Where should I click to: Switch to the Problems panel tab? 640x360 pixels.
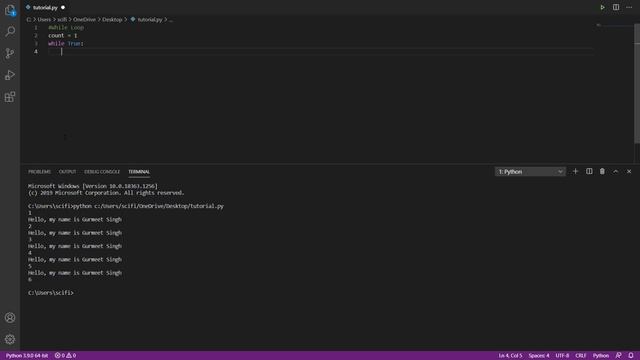pyautogui.click(x=39, y=172)
